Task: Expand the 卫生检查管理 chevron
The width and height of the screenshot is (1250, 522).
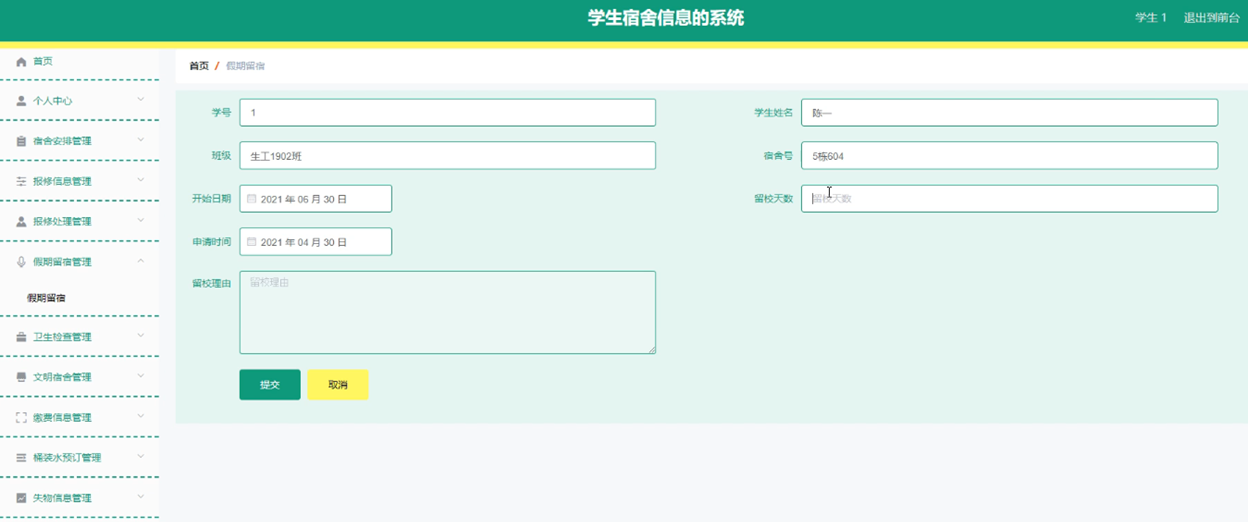Action: 141,336
